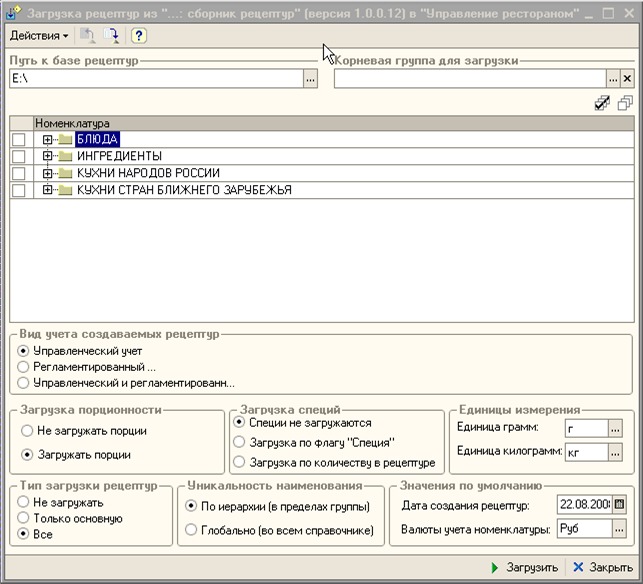Open selector for Единица грамм
643x584 pixels.
(x=615, y=429)
